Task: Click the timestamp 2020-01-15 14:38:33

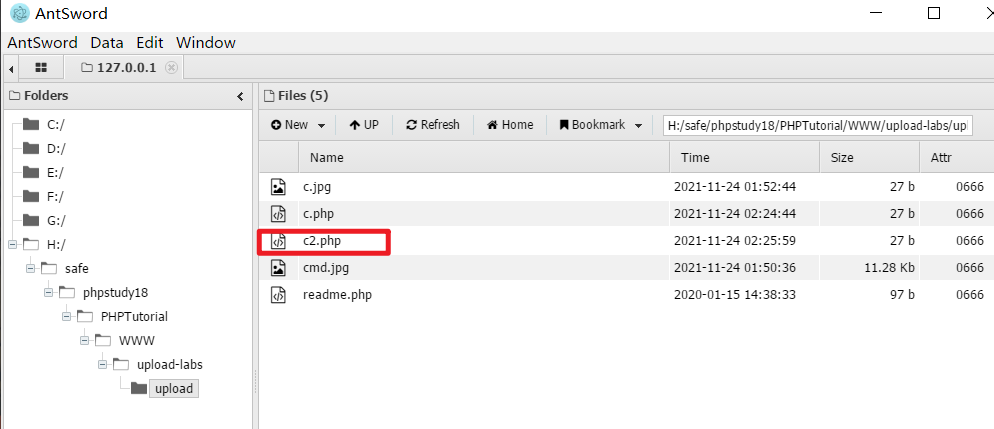Action: pos(735,295)
